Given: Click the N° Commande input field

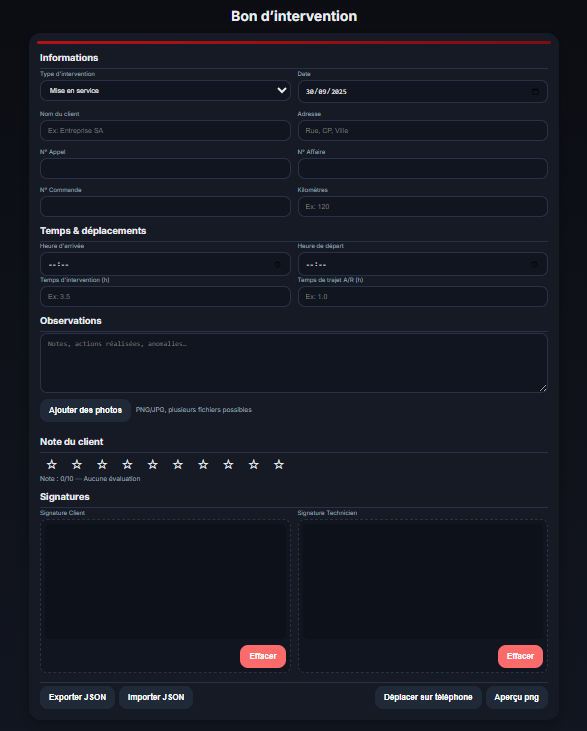Looking at the screenshot, I should [166, 207].
